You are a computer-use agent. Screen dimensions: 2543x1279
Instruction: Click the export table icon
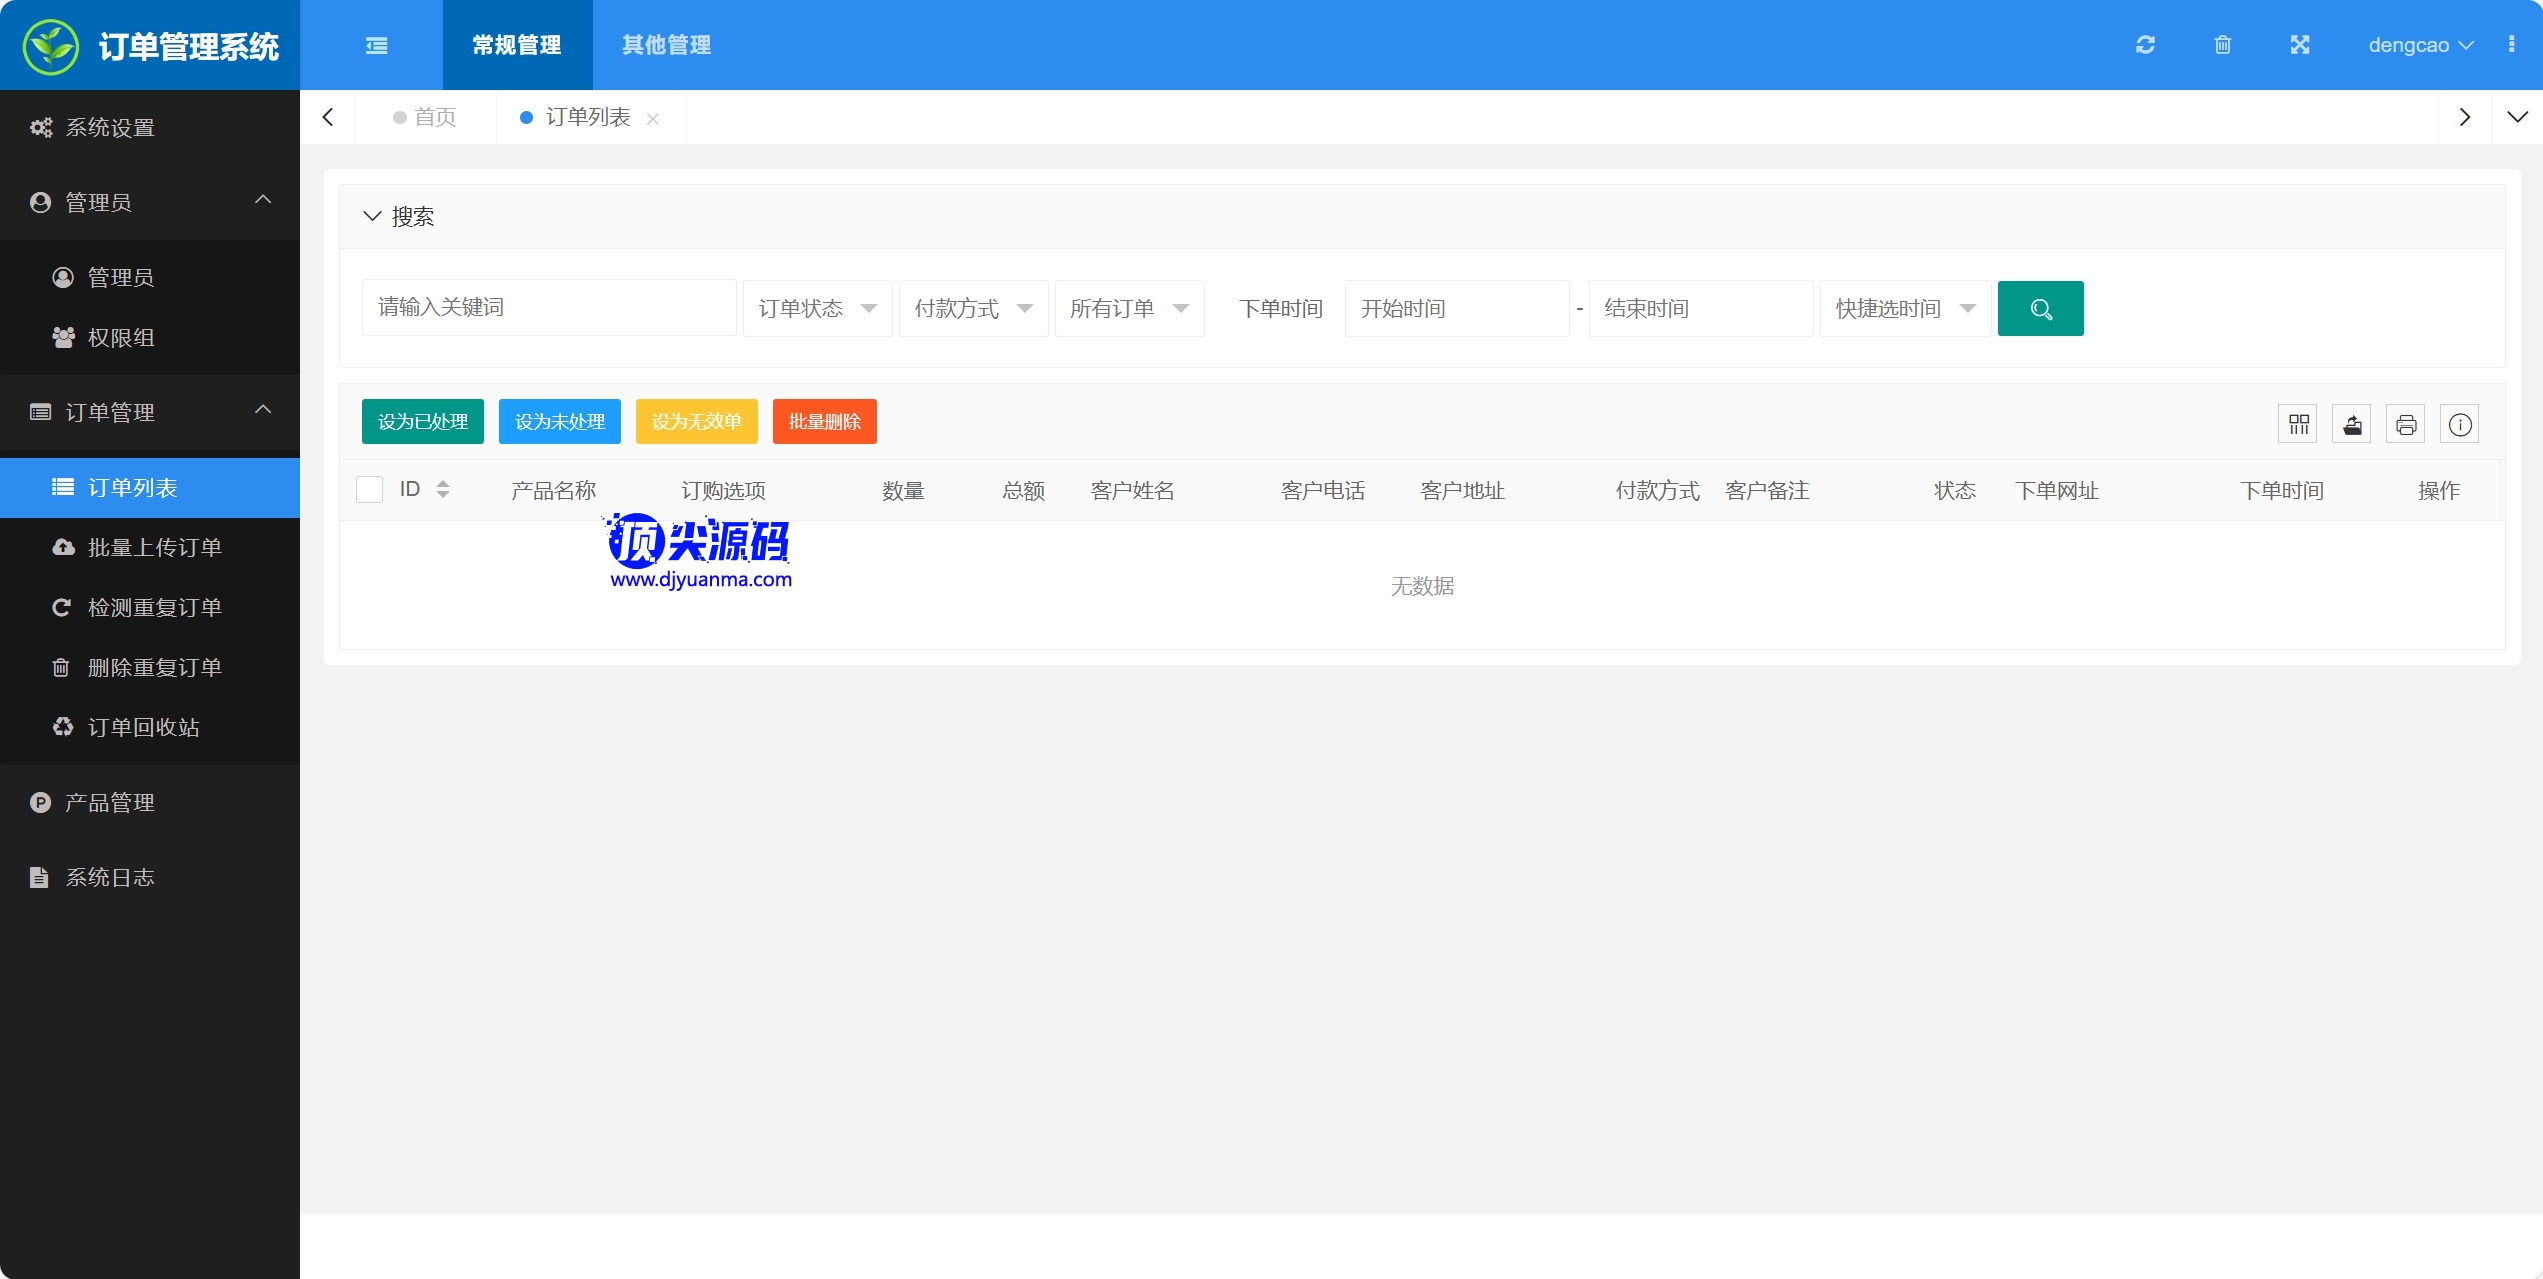point(2352,424)
